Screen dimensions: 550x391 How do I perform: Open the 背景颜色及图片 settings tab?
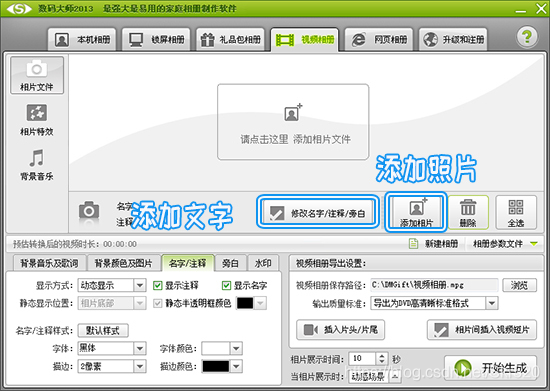tap(123, 263)
